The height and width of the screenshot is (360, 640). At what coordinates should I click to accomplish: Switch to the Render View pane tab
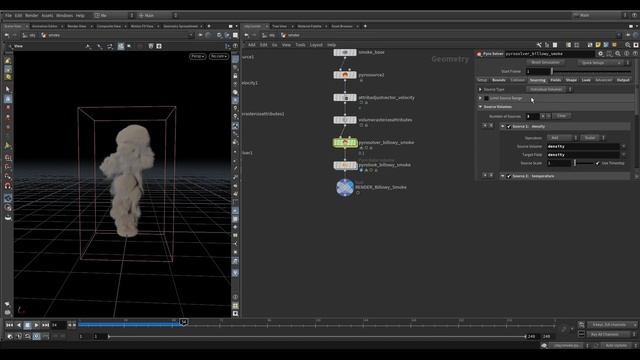(x=77, y=26)
